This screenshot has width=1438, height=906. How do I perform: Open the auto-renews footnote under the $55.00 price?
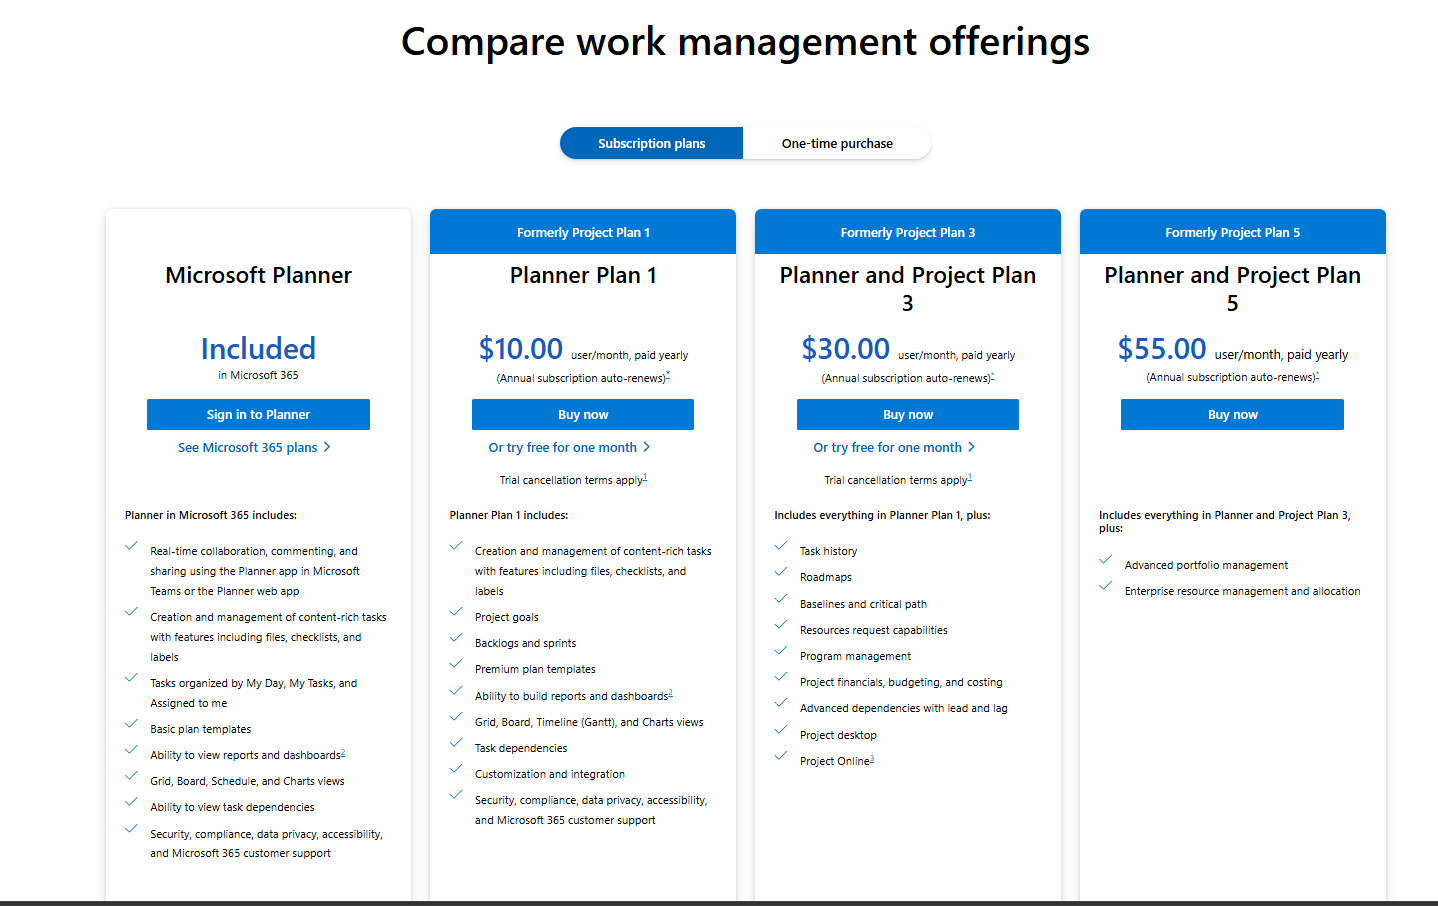click(1317, 374)
